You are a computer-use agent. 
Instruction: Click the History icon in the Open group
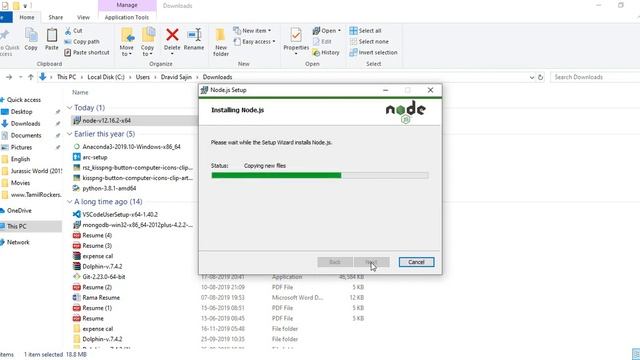326,52
